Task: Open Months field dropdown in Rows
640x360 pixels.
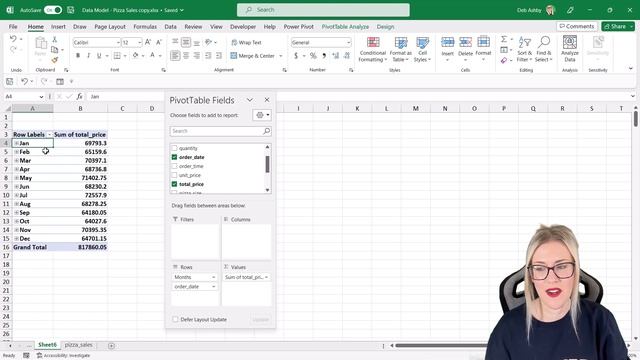Action: 213,277
